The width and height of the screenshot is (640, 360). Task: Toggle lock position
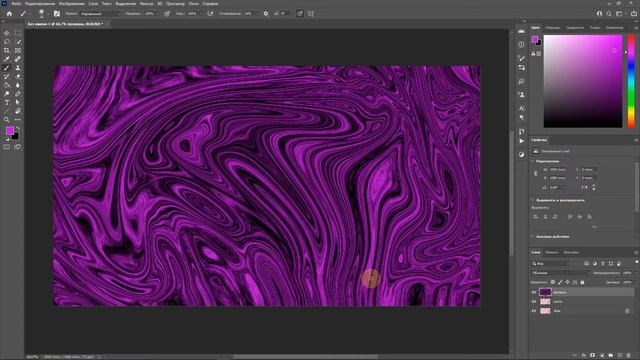point(567,282)
